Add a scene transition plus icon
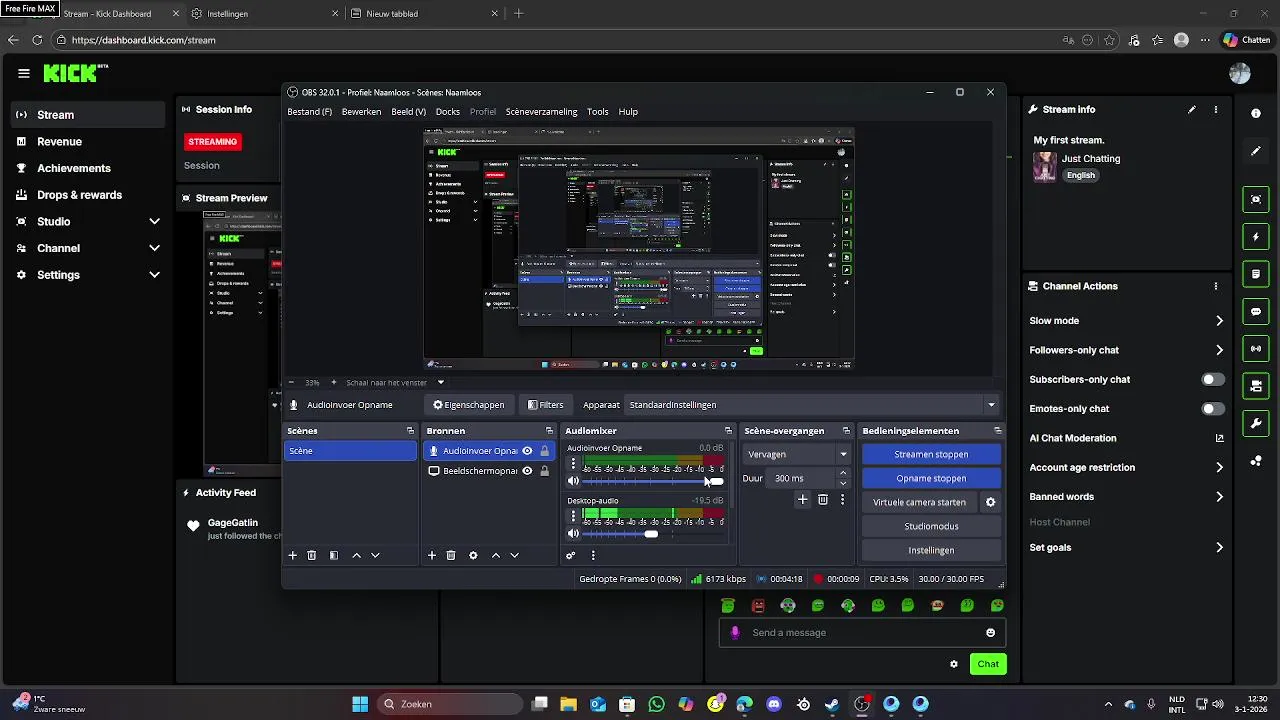1280x720 pixels. 802,499
